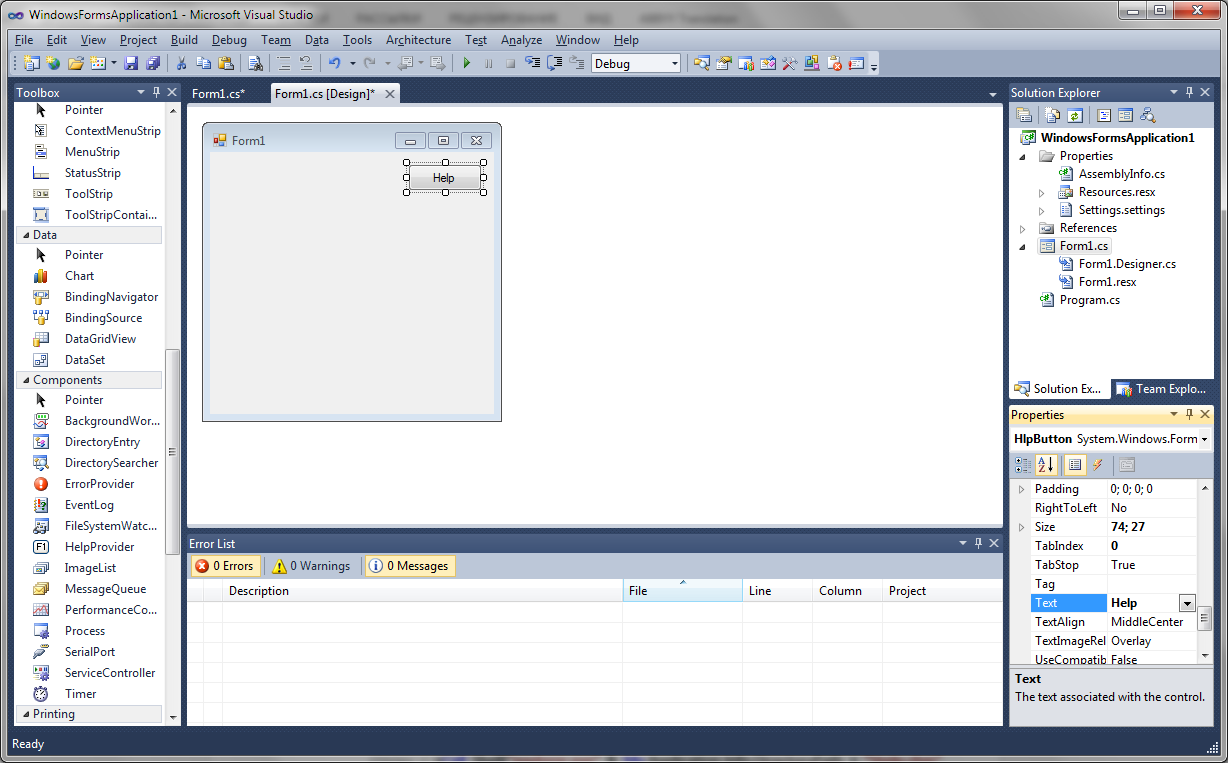Screen dimensions: 1228x763
Task: Switch to the Form1.cs tab
Action: (x=219, y=93)
